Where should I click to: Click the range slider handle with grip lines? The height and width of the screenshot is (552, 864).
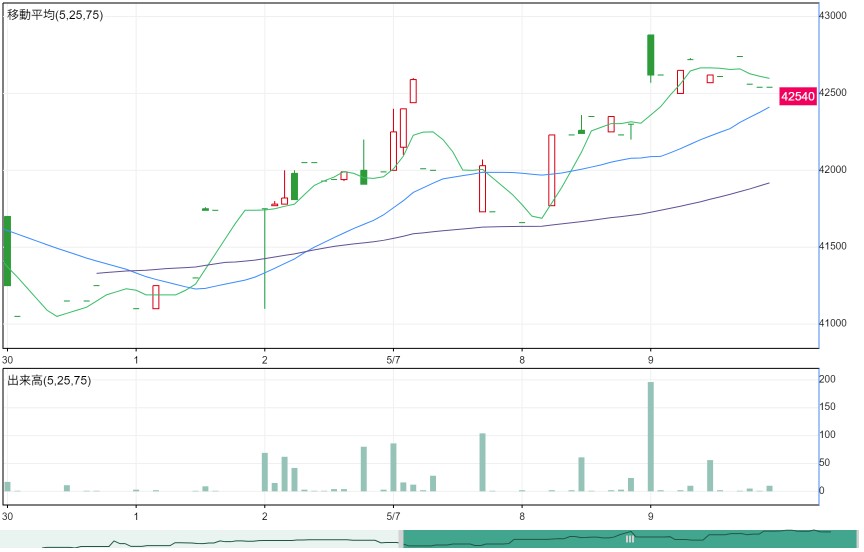tap(630, 539)
